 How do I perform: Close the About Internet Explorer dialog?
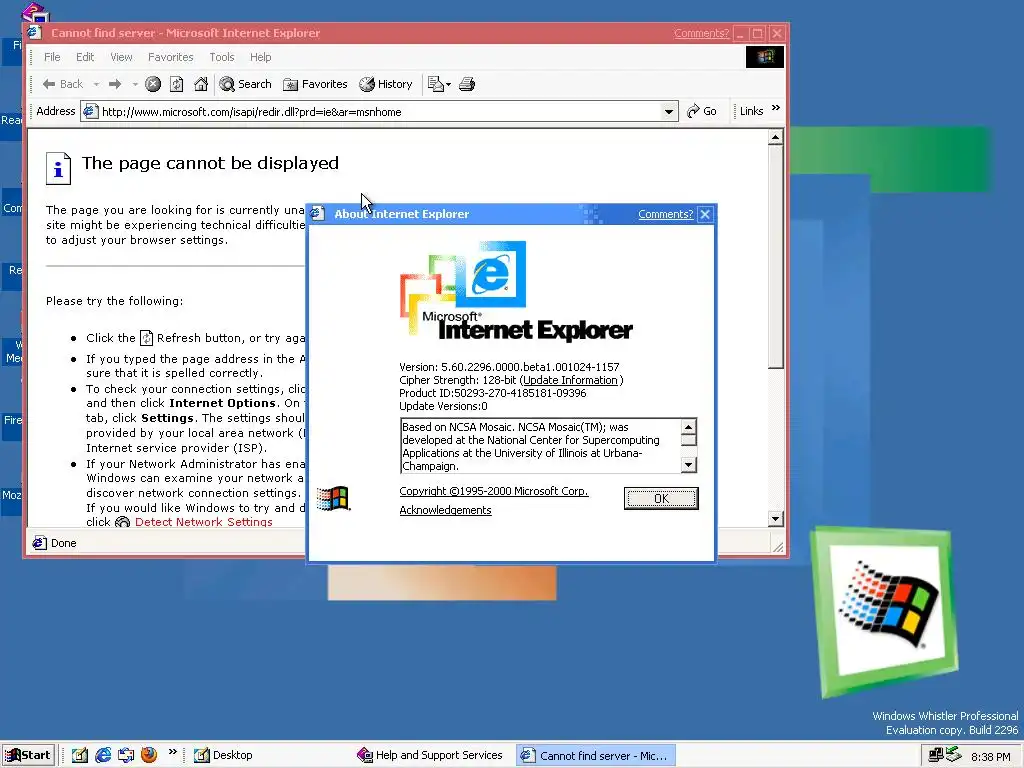click(705, 214)
